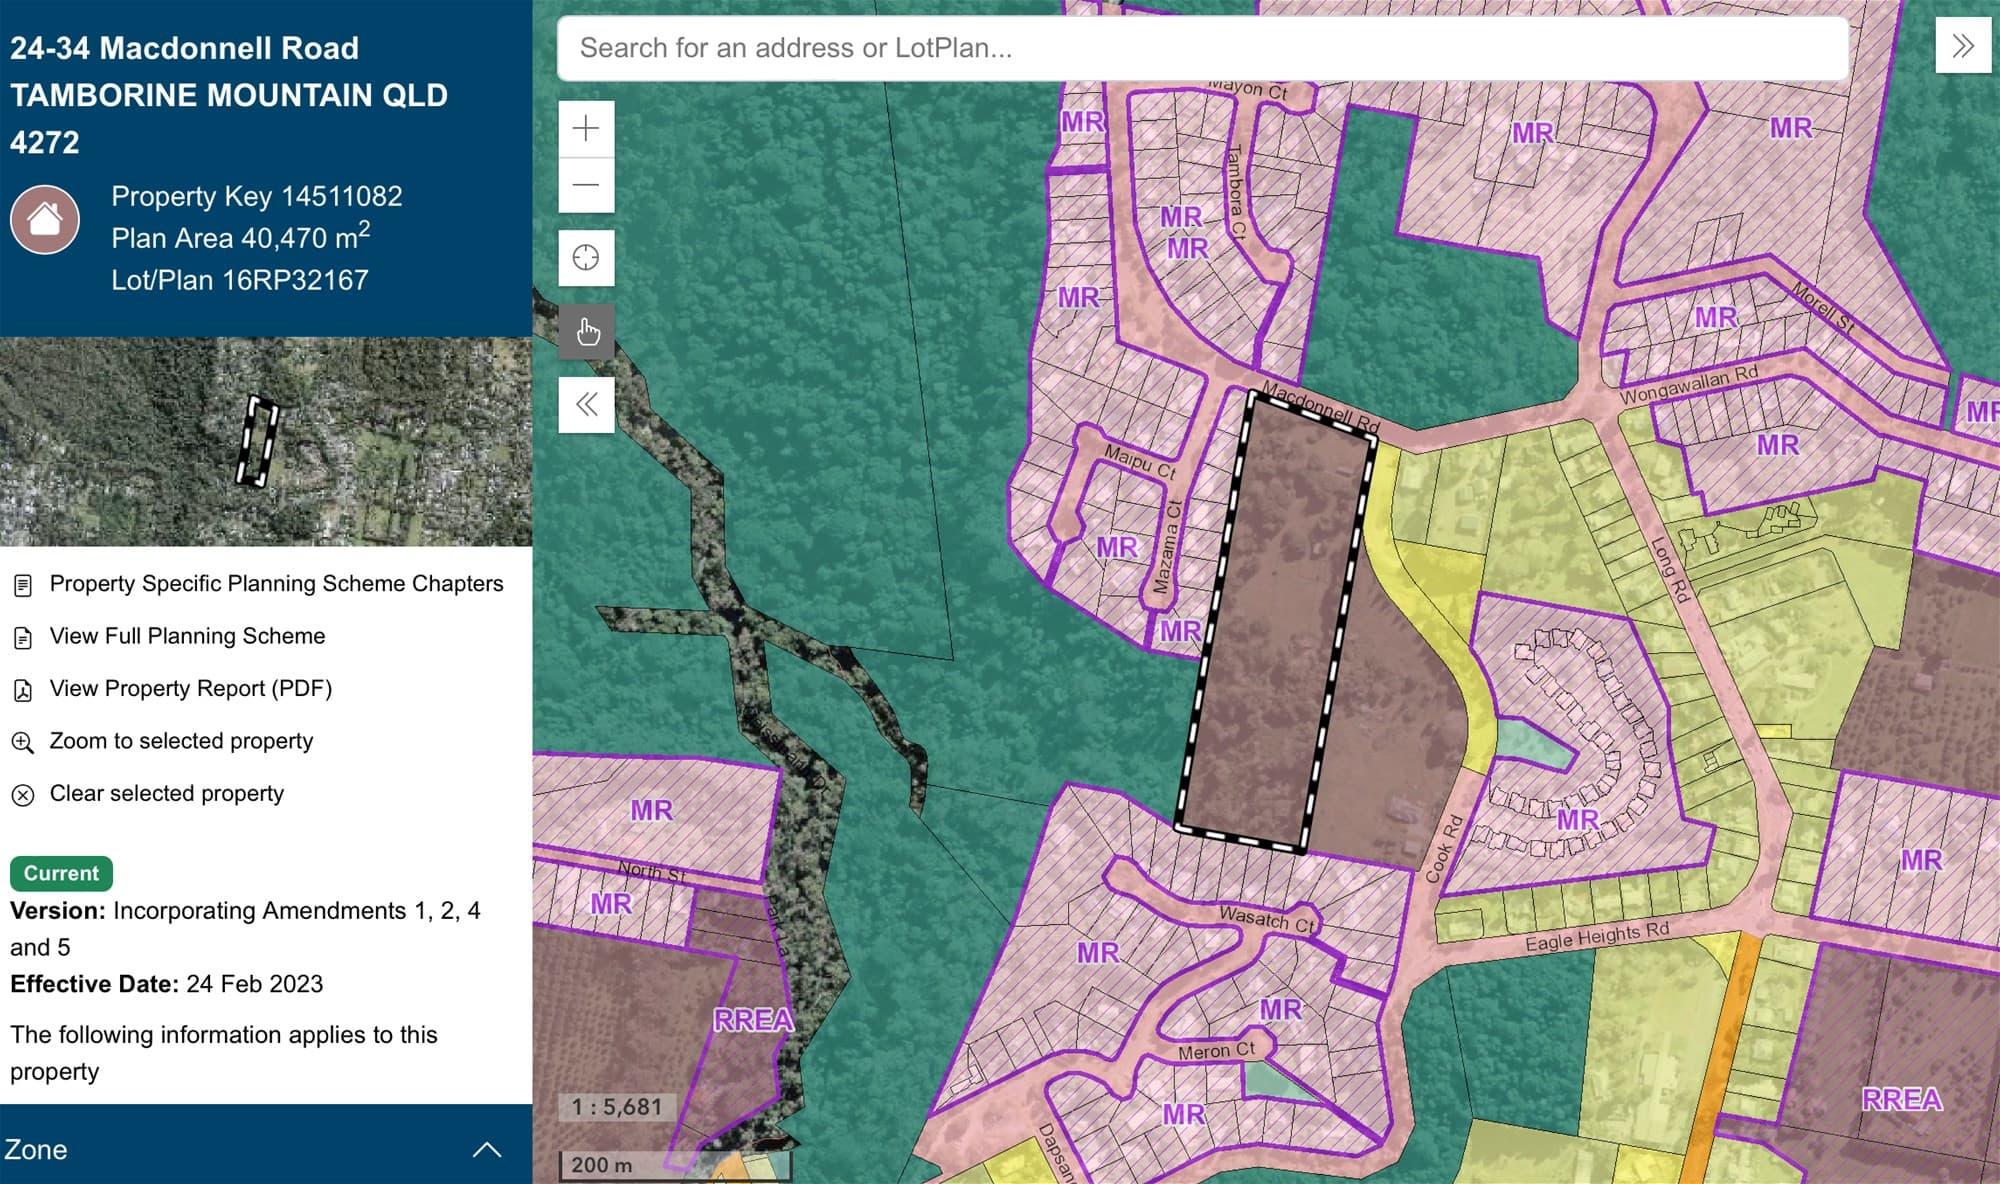Open View Full Planning Scheme
The height and width of the screenshot is (1184, 2000).
coord(187,636)
